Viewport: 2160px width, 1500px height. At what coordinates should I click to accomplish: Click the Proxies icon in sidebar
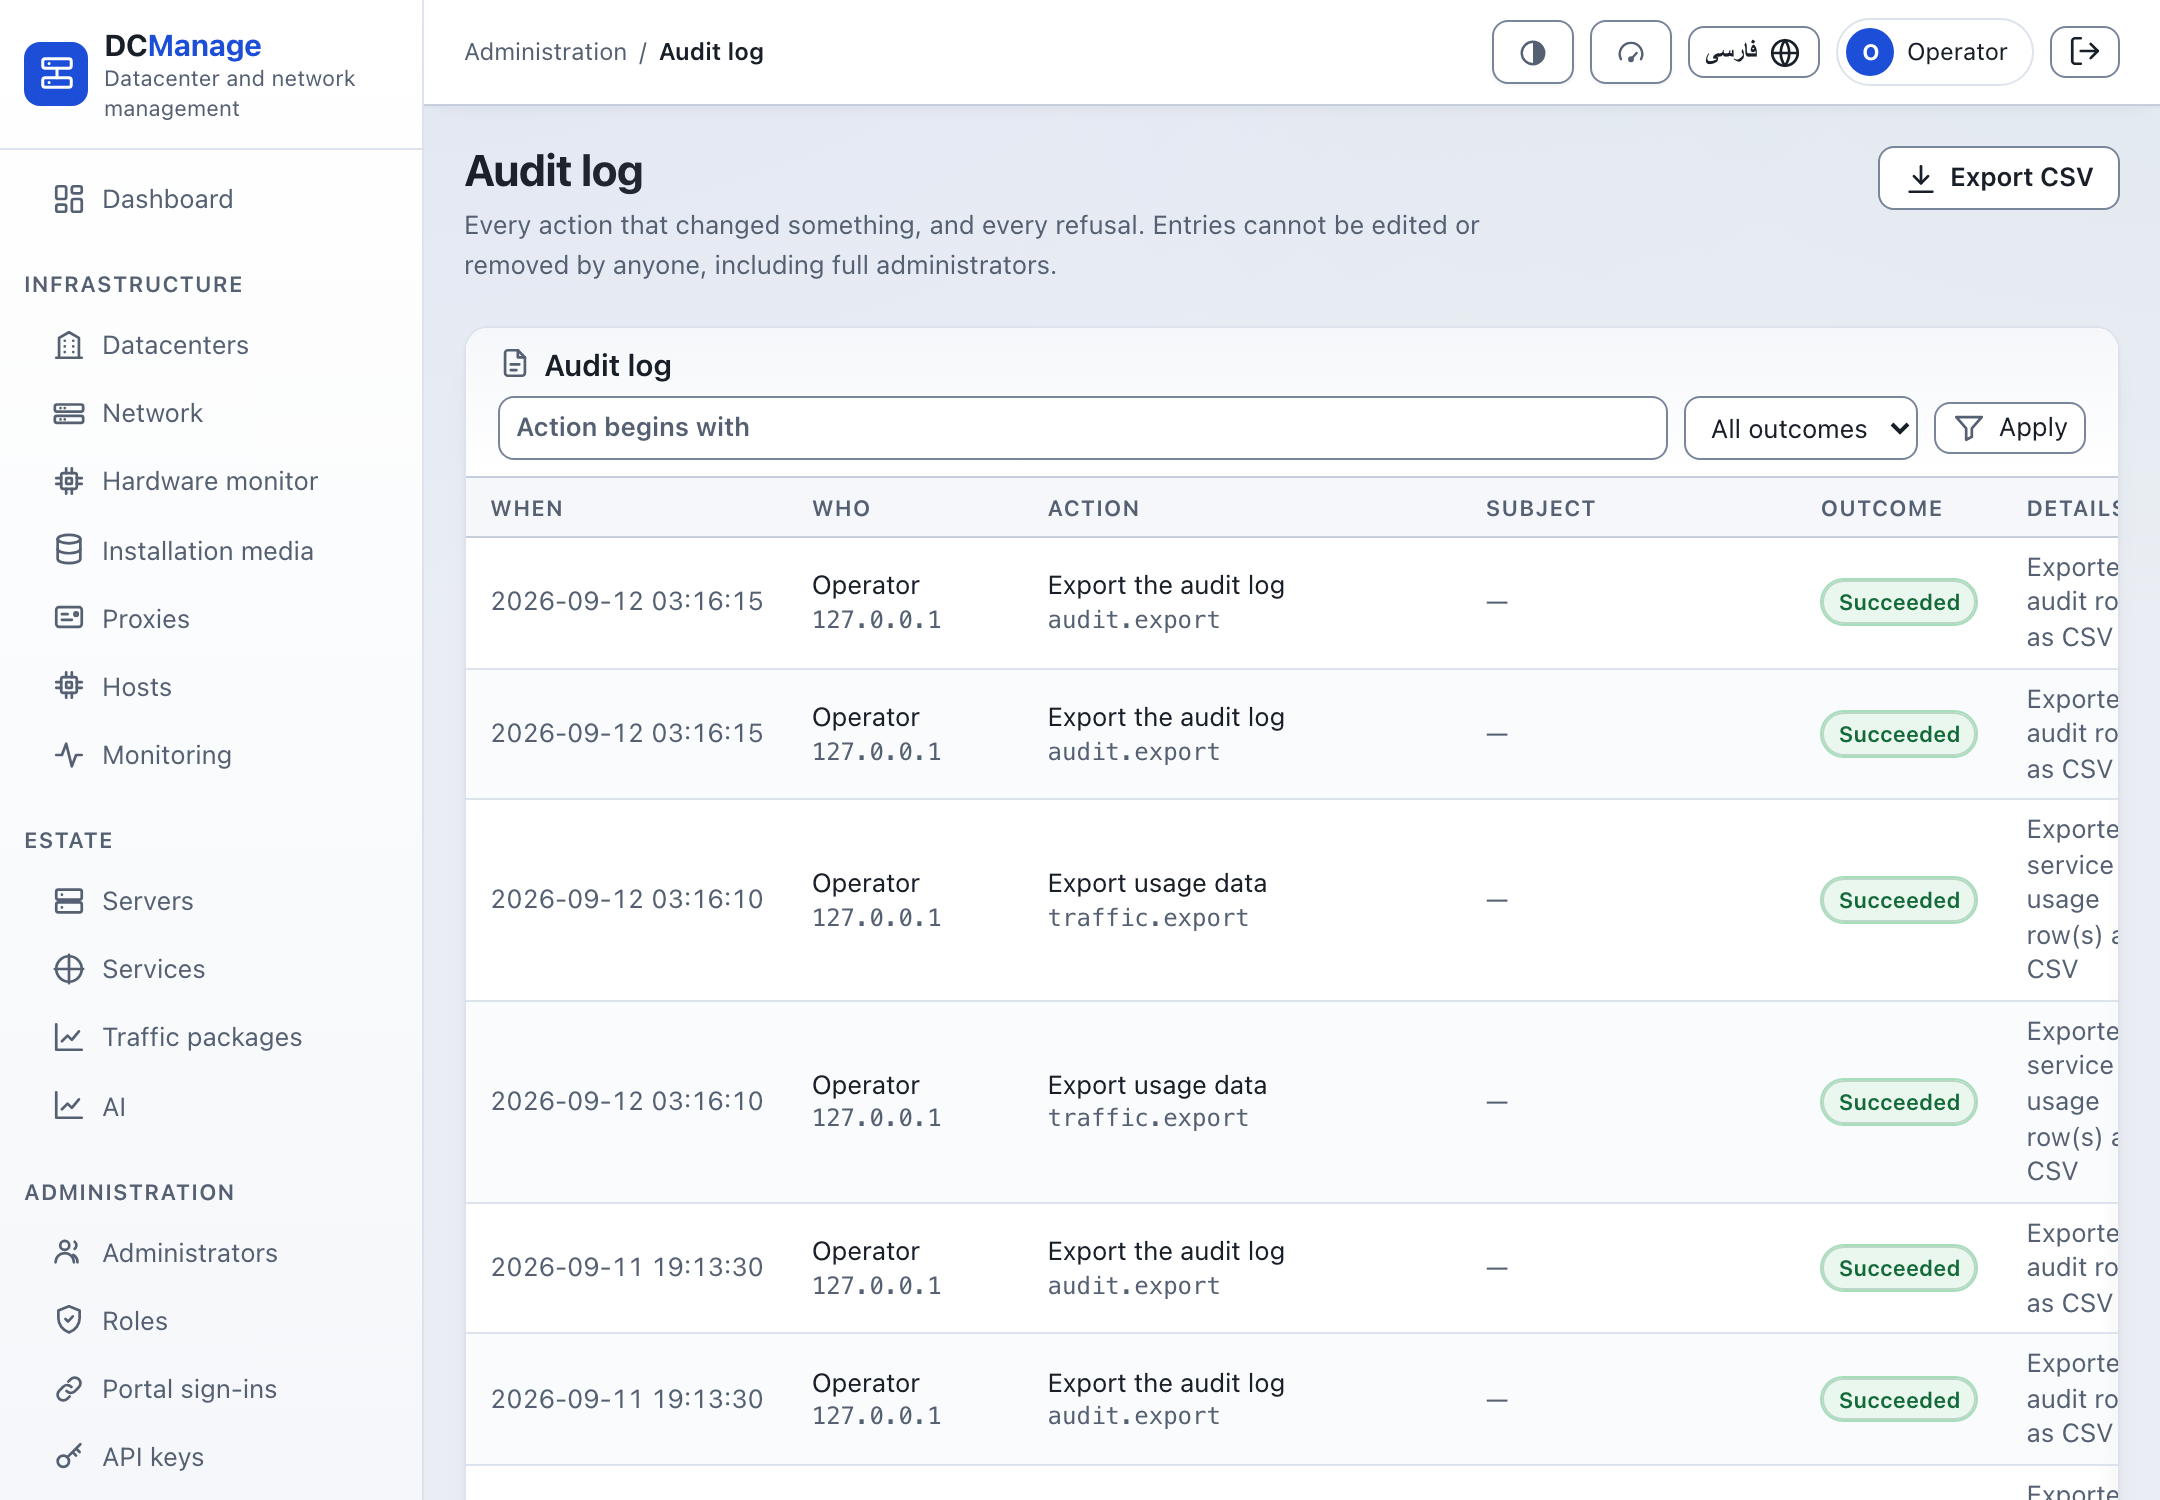pos(69,617)
